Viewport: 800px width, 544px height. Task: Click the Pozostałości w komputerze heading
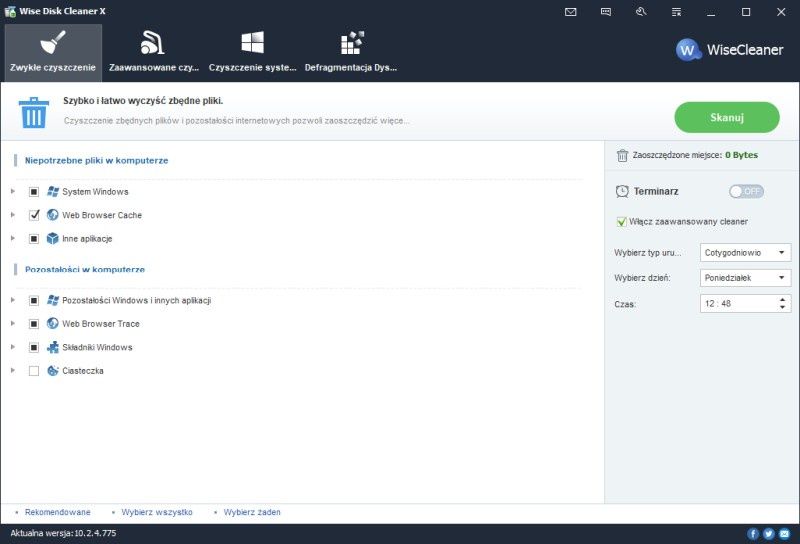click(85, 269)
